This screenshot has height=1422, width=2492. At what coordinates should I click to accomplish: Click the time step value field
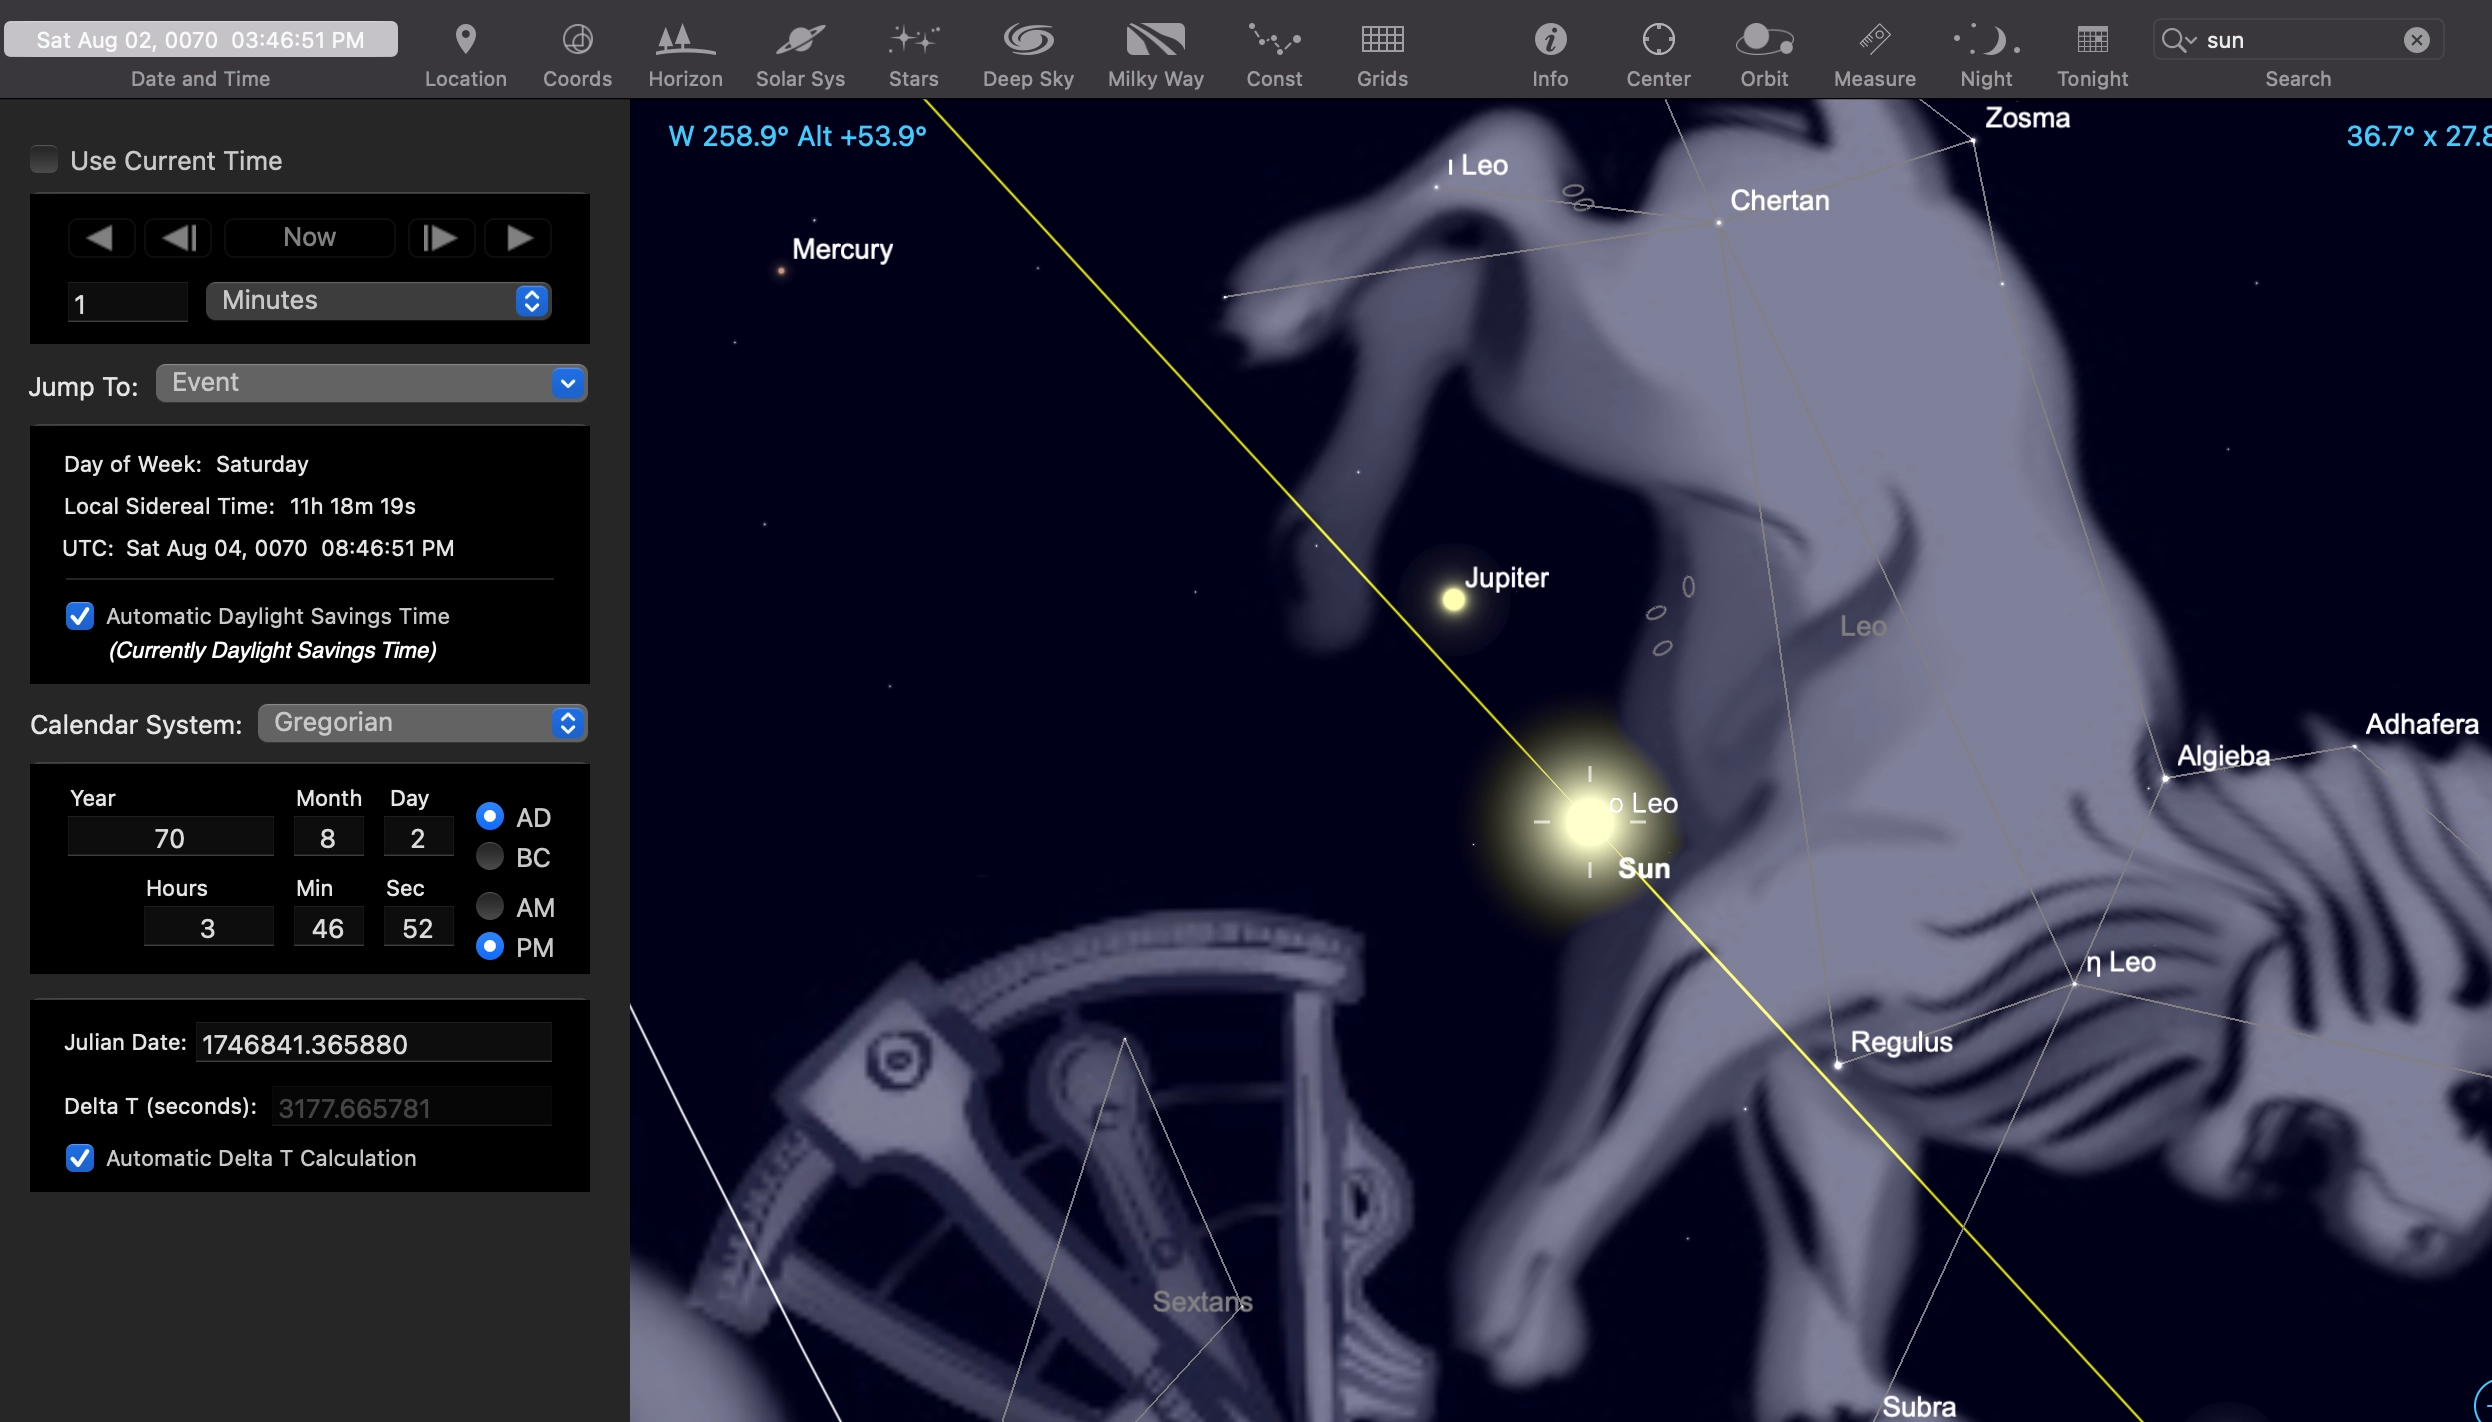tap(128, 303)
